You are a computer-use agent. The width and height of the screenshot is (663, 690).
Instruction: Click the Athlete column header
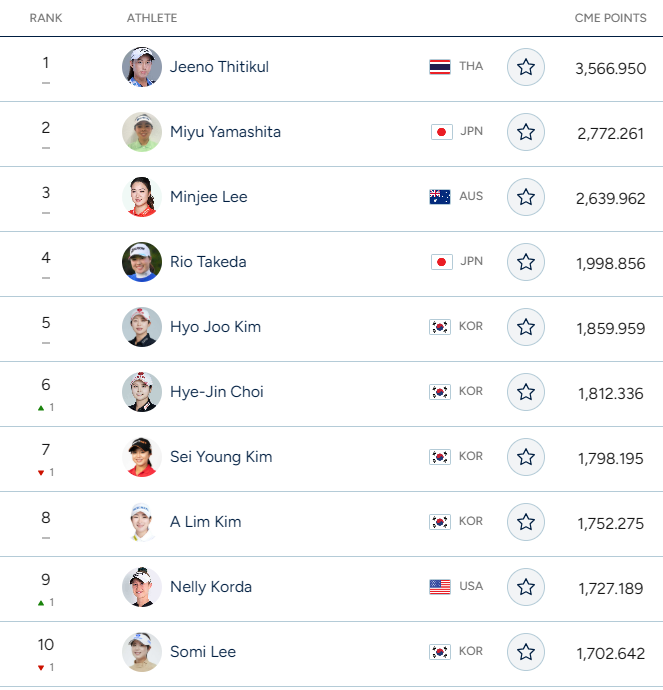[x=152, y=18]
